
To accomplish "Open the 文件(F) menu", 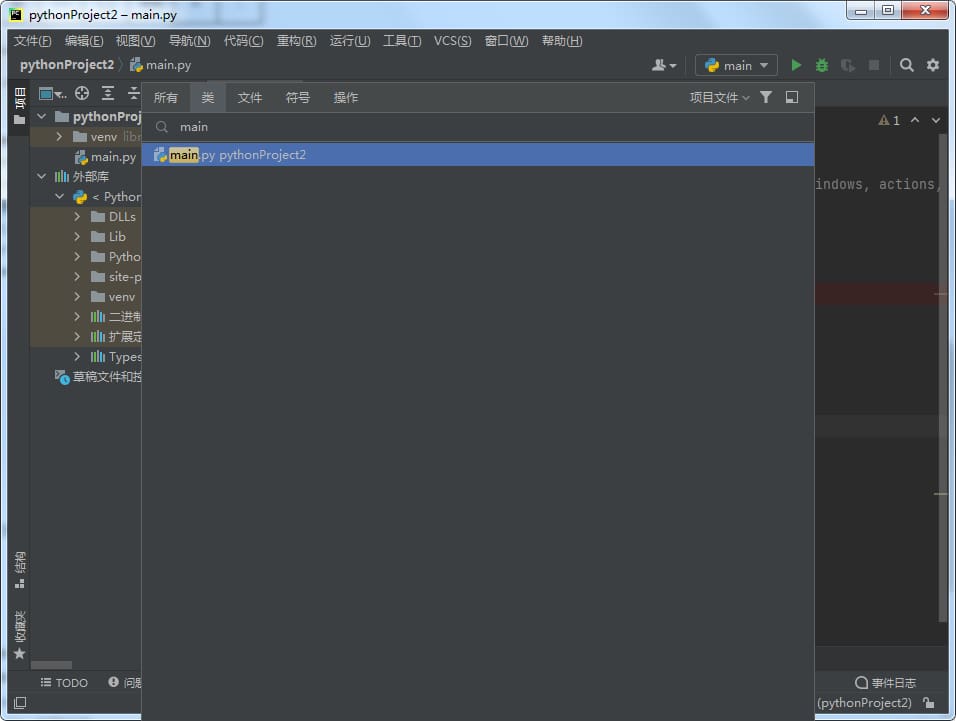I will click(x=32, y=41).
